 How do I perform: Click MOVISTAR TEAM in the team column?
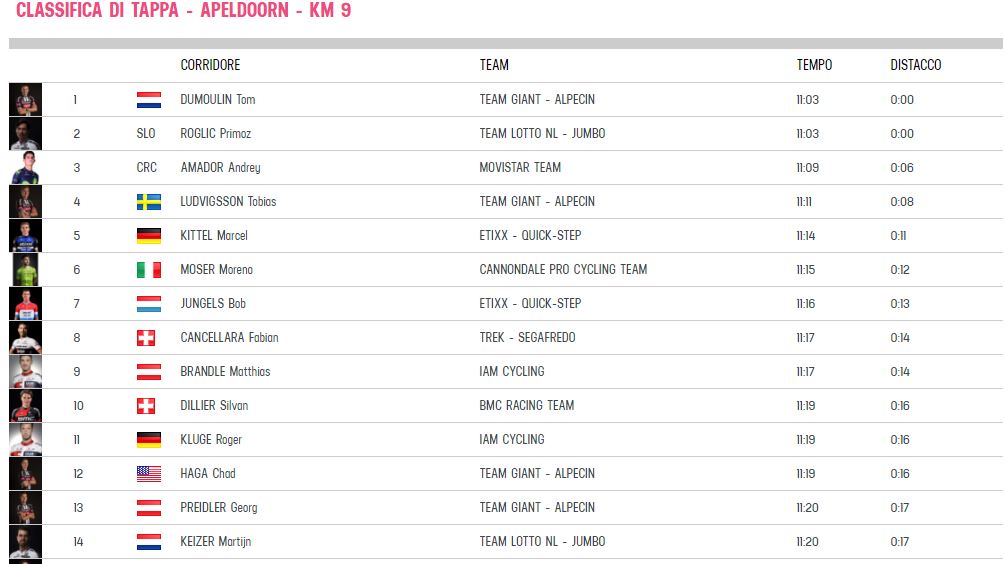(520, 167)
